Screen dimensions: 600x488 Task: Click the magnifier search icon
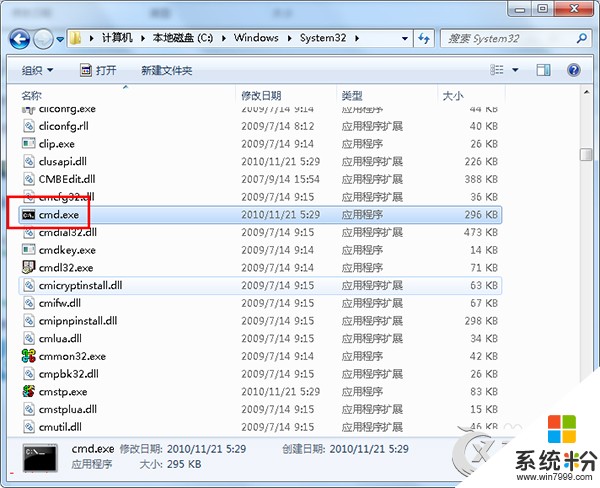click(x=581, y=38)
